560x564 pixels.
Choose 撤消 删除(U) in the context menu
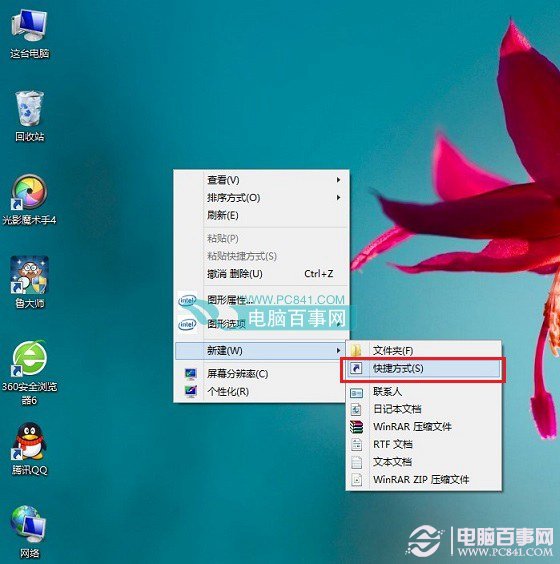[x=261, y=274]
